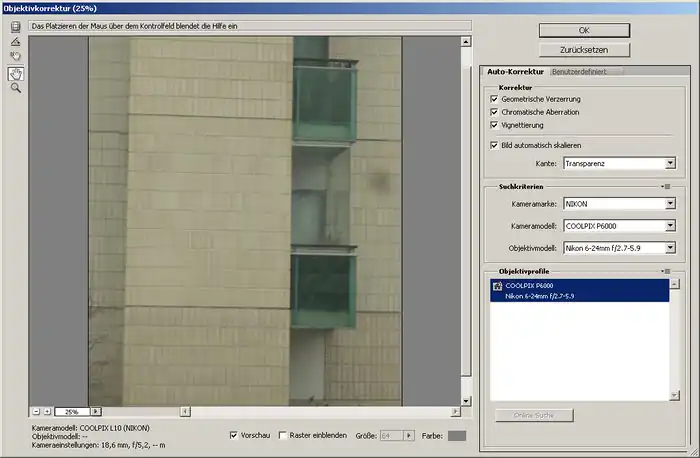Uncheck Geometrische Verzerrung
This screenshot has height=458, width=700.
(x=494, y=99)
